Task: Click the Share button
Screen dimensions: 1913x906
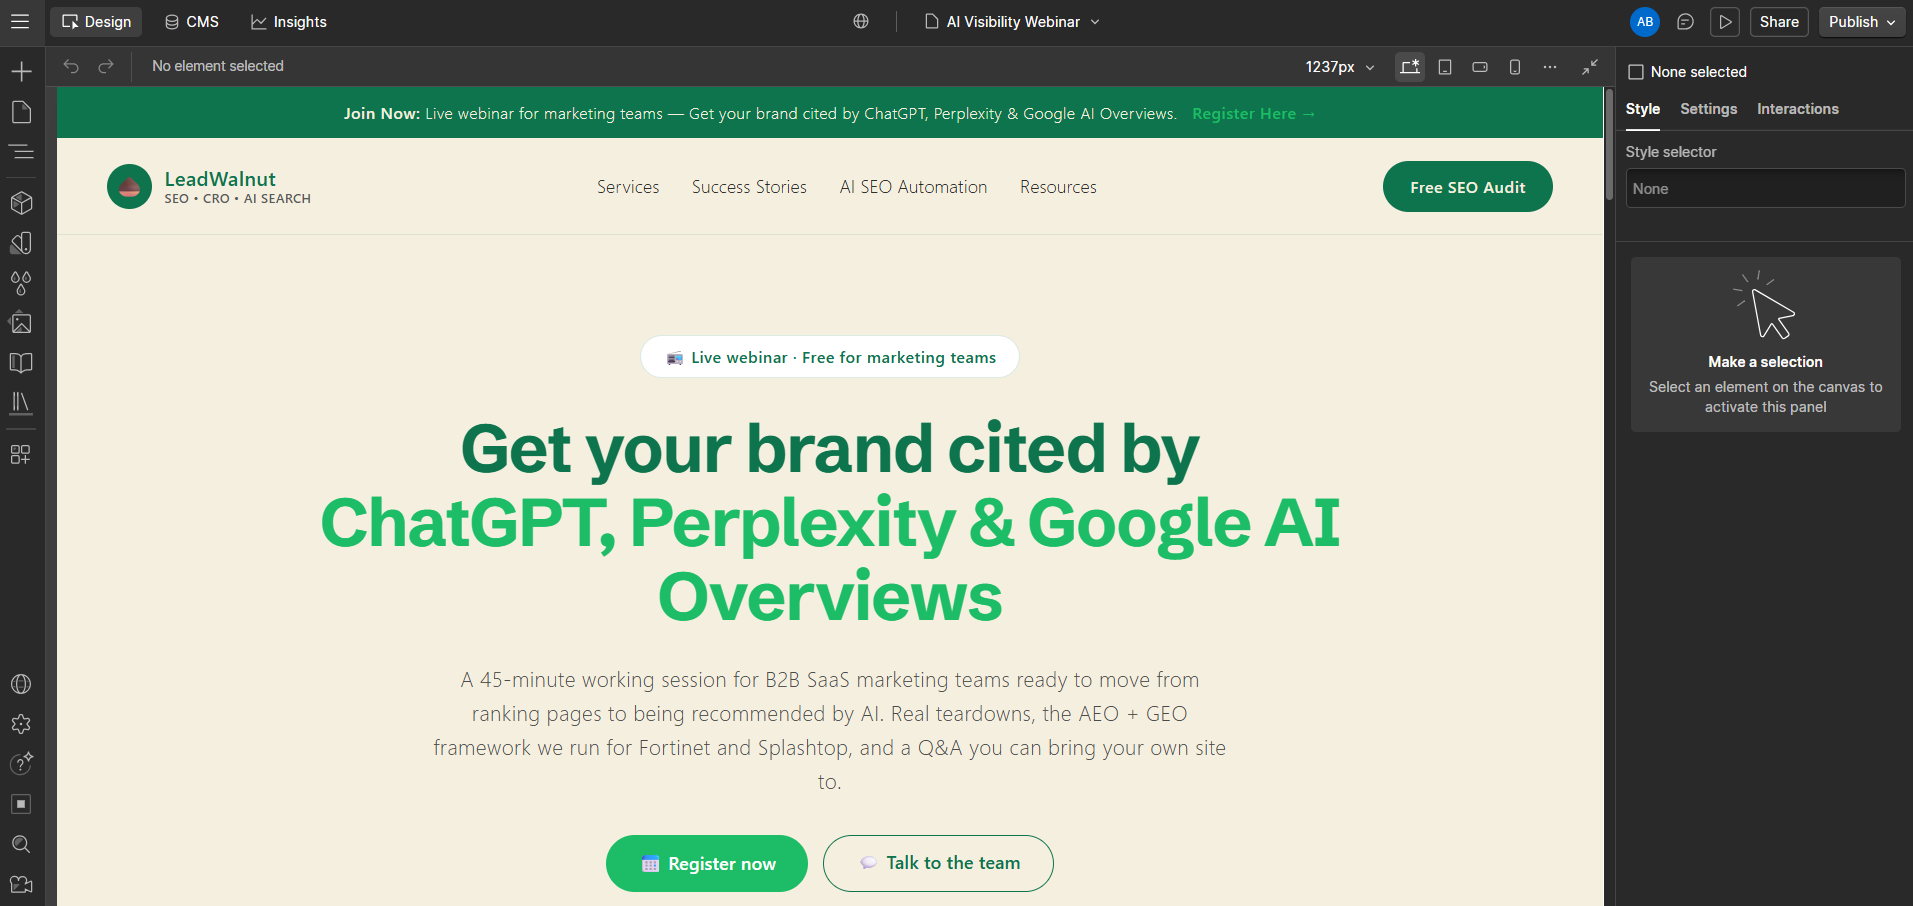Action: pos(1779,21)
